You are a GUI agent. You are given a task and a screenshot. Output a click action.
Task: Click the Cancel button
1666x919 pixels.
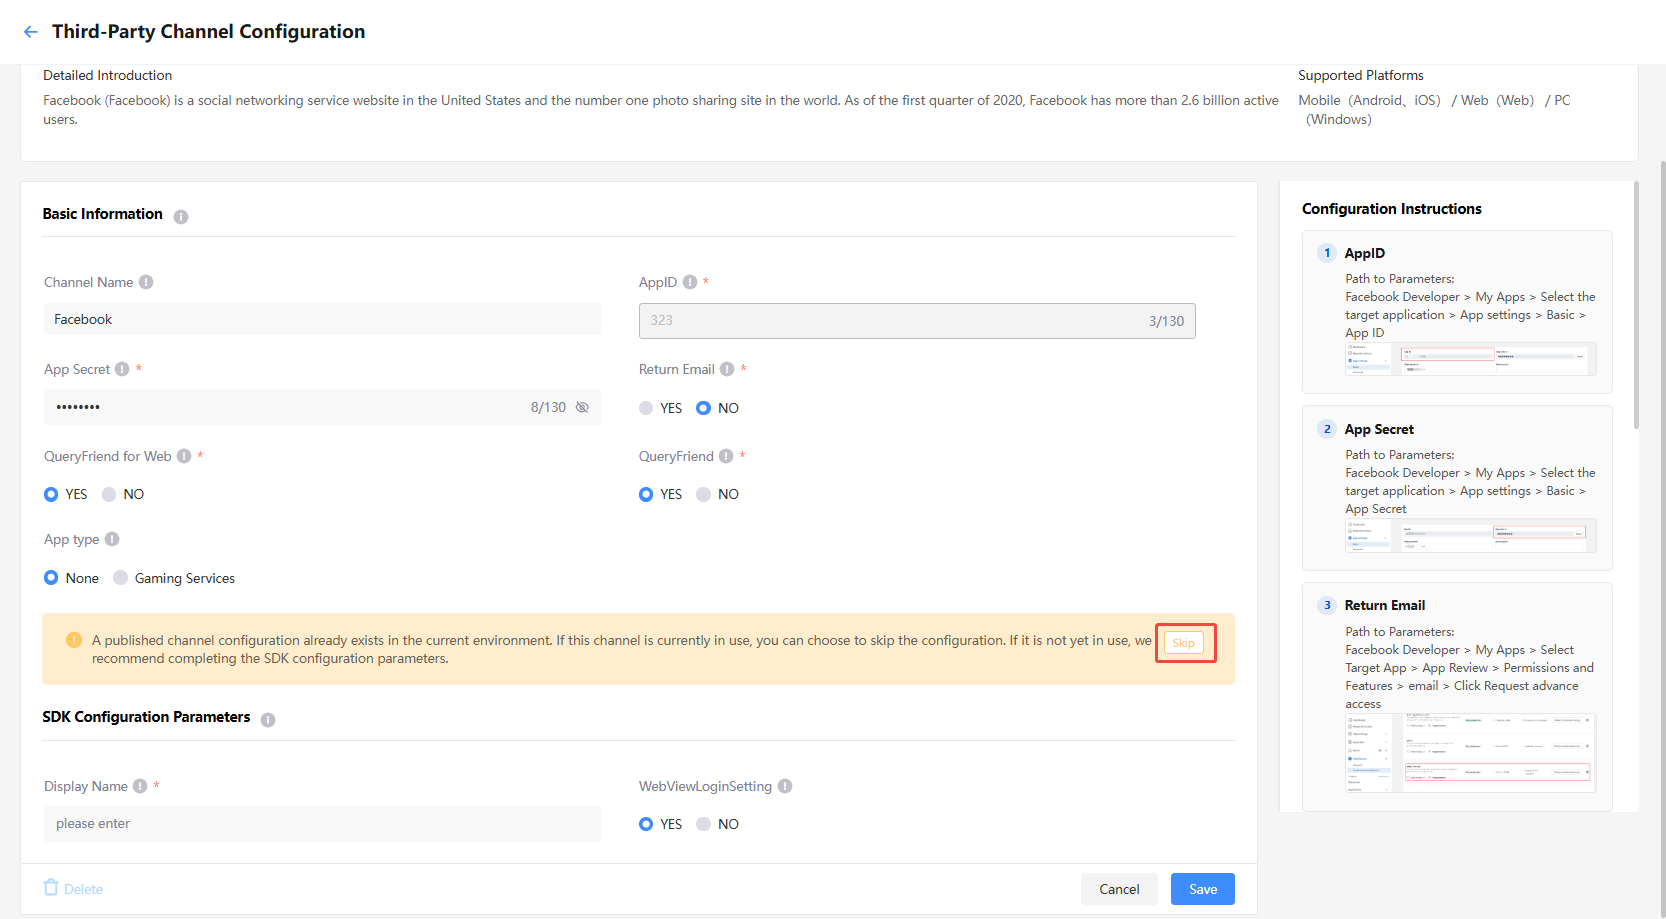tap(1119, 889)
